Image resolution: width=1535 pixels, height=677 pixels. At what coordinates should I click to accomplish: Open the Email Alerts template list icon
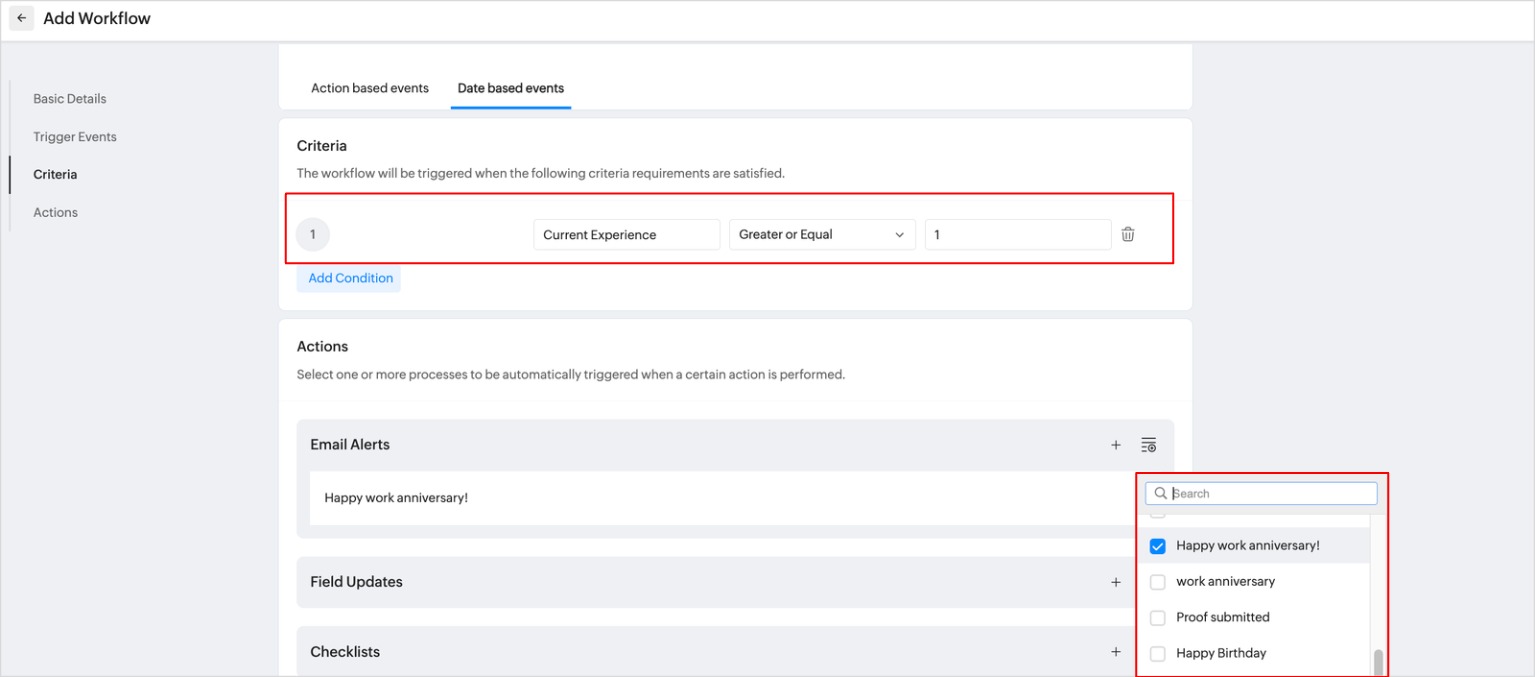1148,445
